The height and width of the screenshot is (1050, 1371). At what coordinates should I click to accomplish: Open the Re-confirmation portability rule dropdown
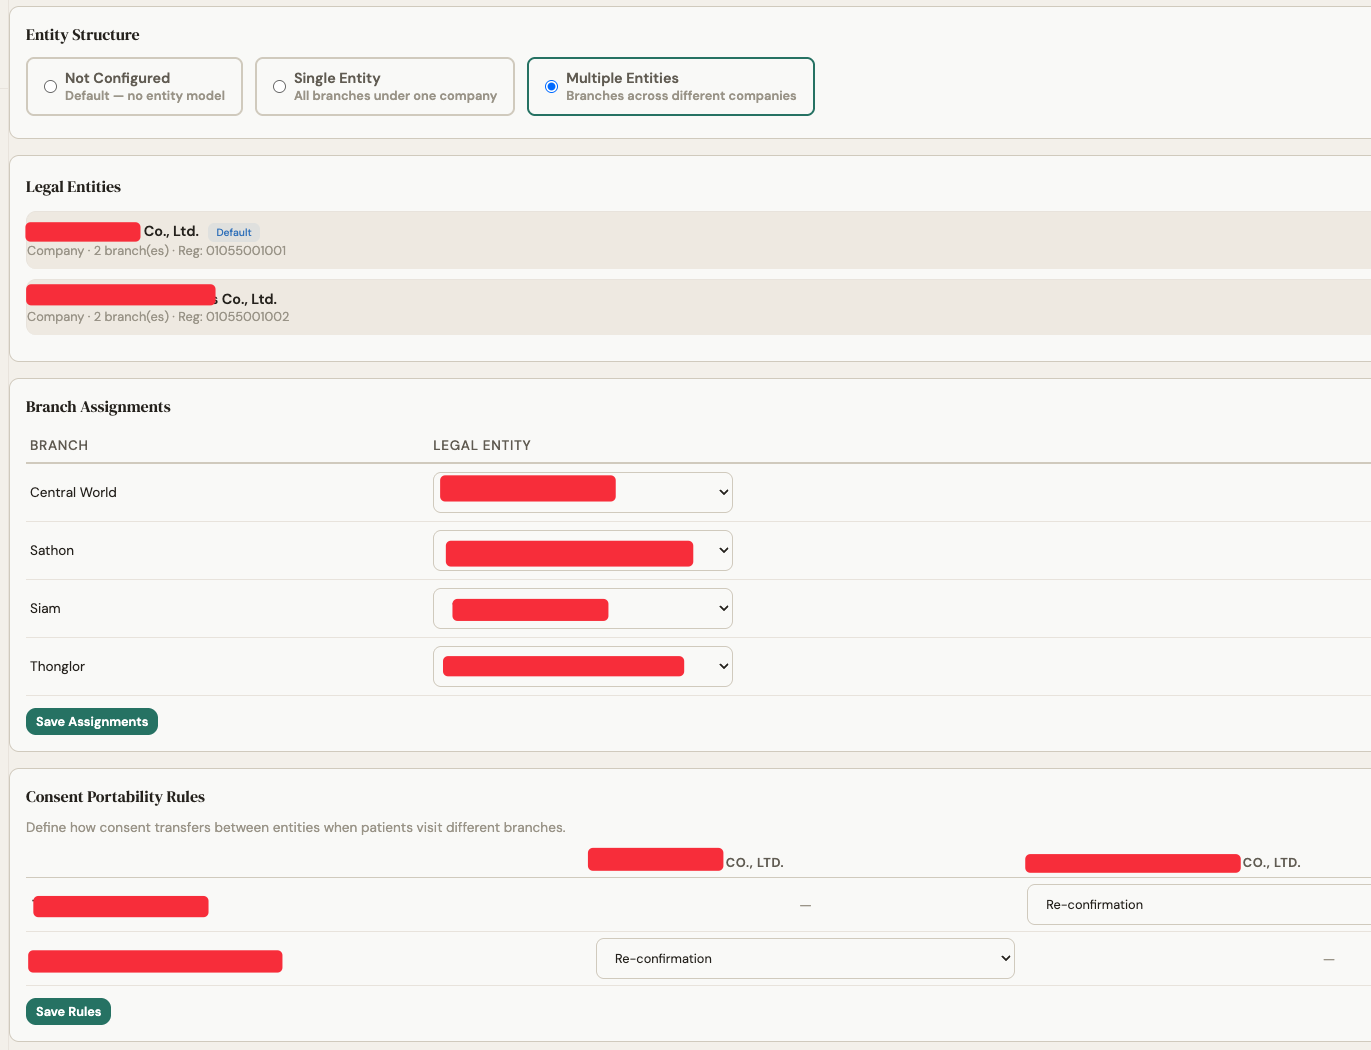coord(805,958)
